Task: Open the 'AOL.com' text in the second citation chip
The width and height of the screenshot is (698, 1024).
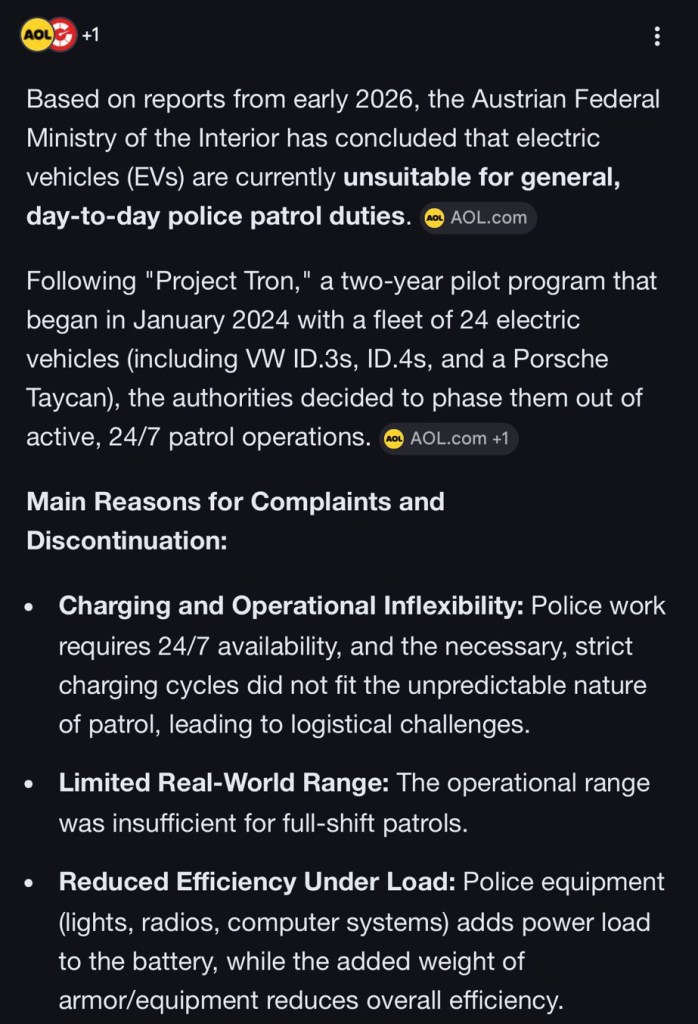Action: point(449,438)
